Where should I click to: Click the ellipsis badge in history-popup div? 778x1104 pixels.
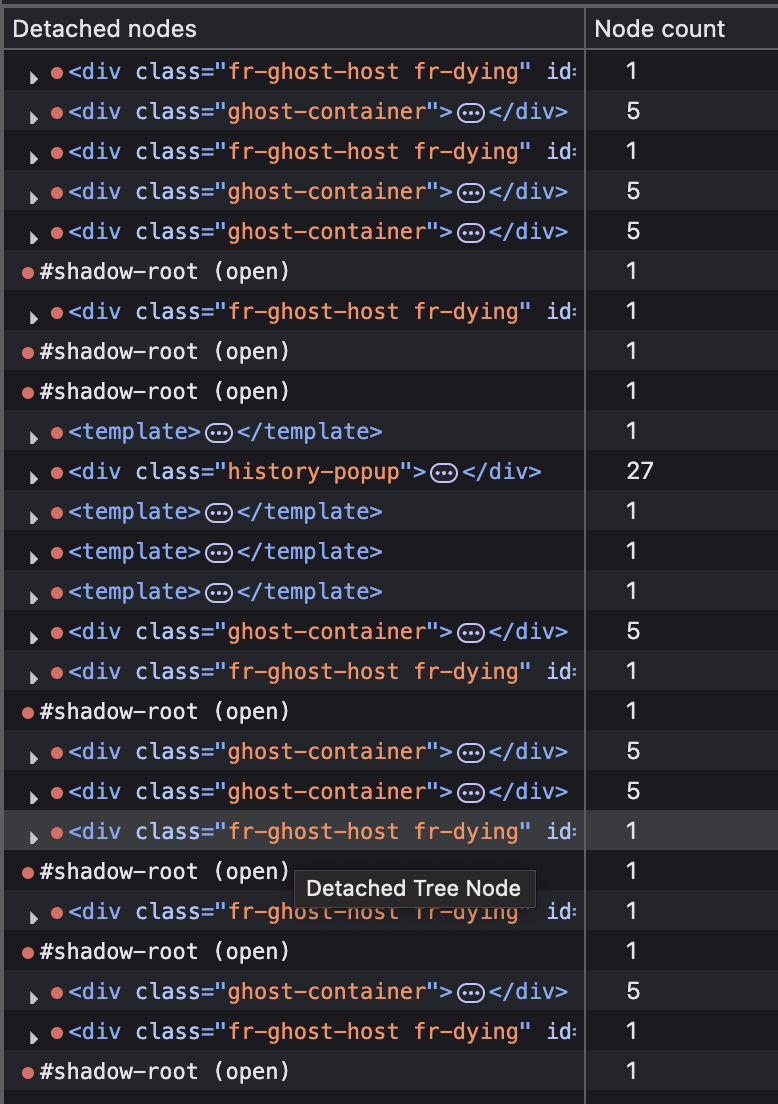[x=444, y=472]
